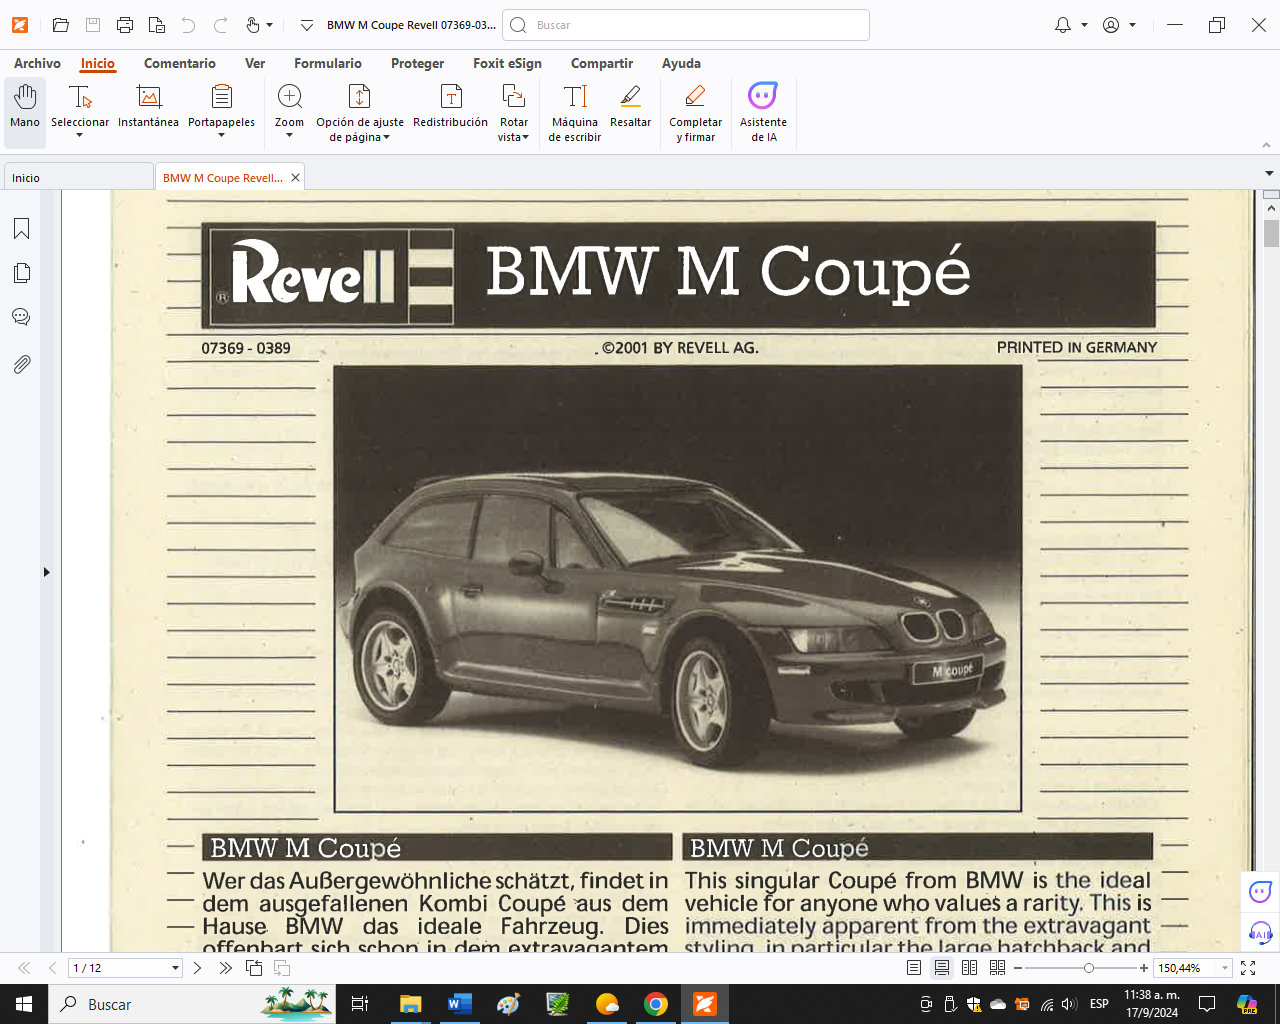This screenshot has width=1280, height=1024.
Task: Click the vertical scrollbar thumb
Action: tap(1271, 233)
